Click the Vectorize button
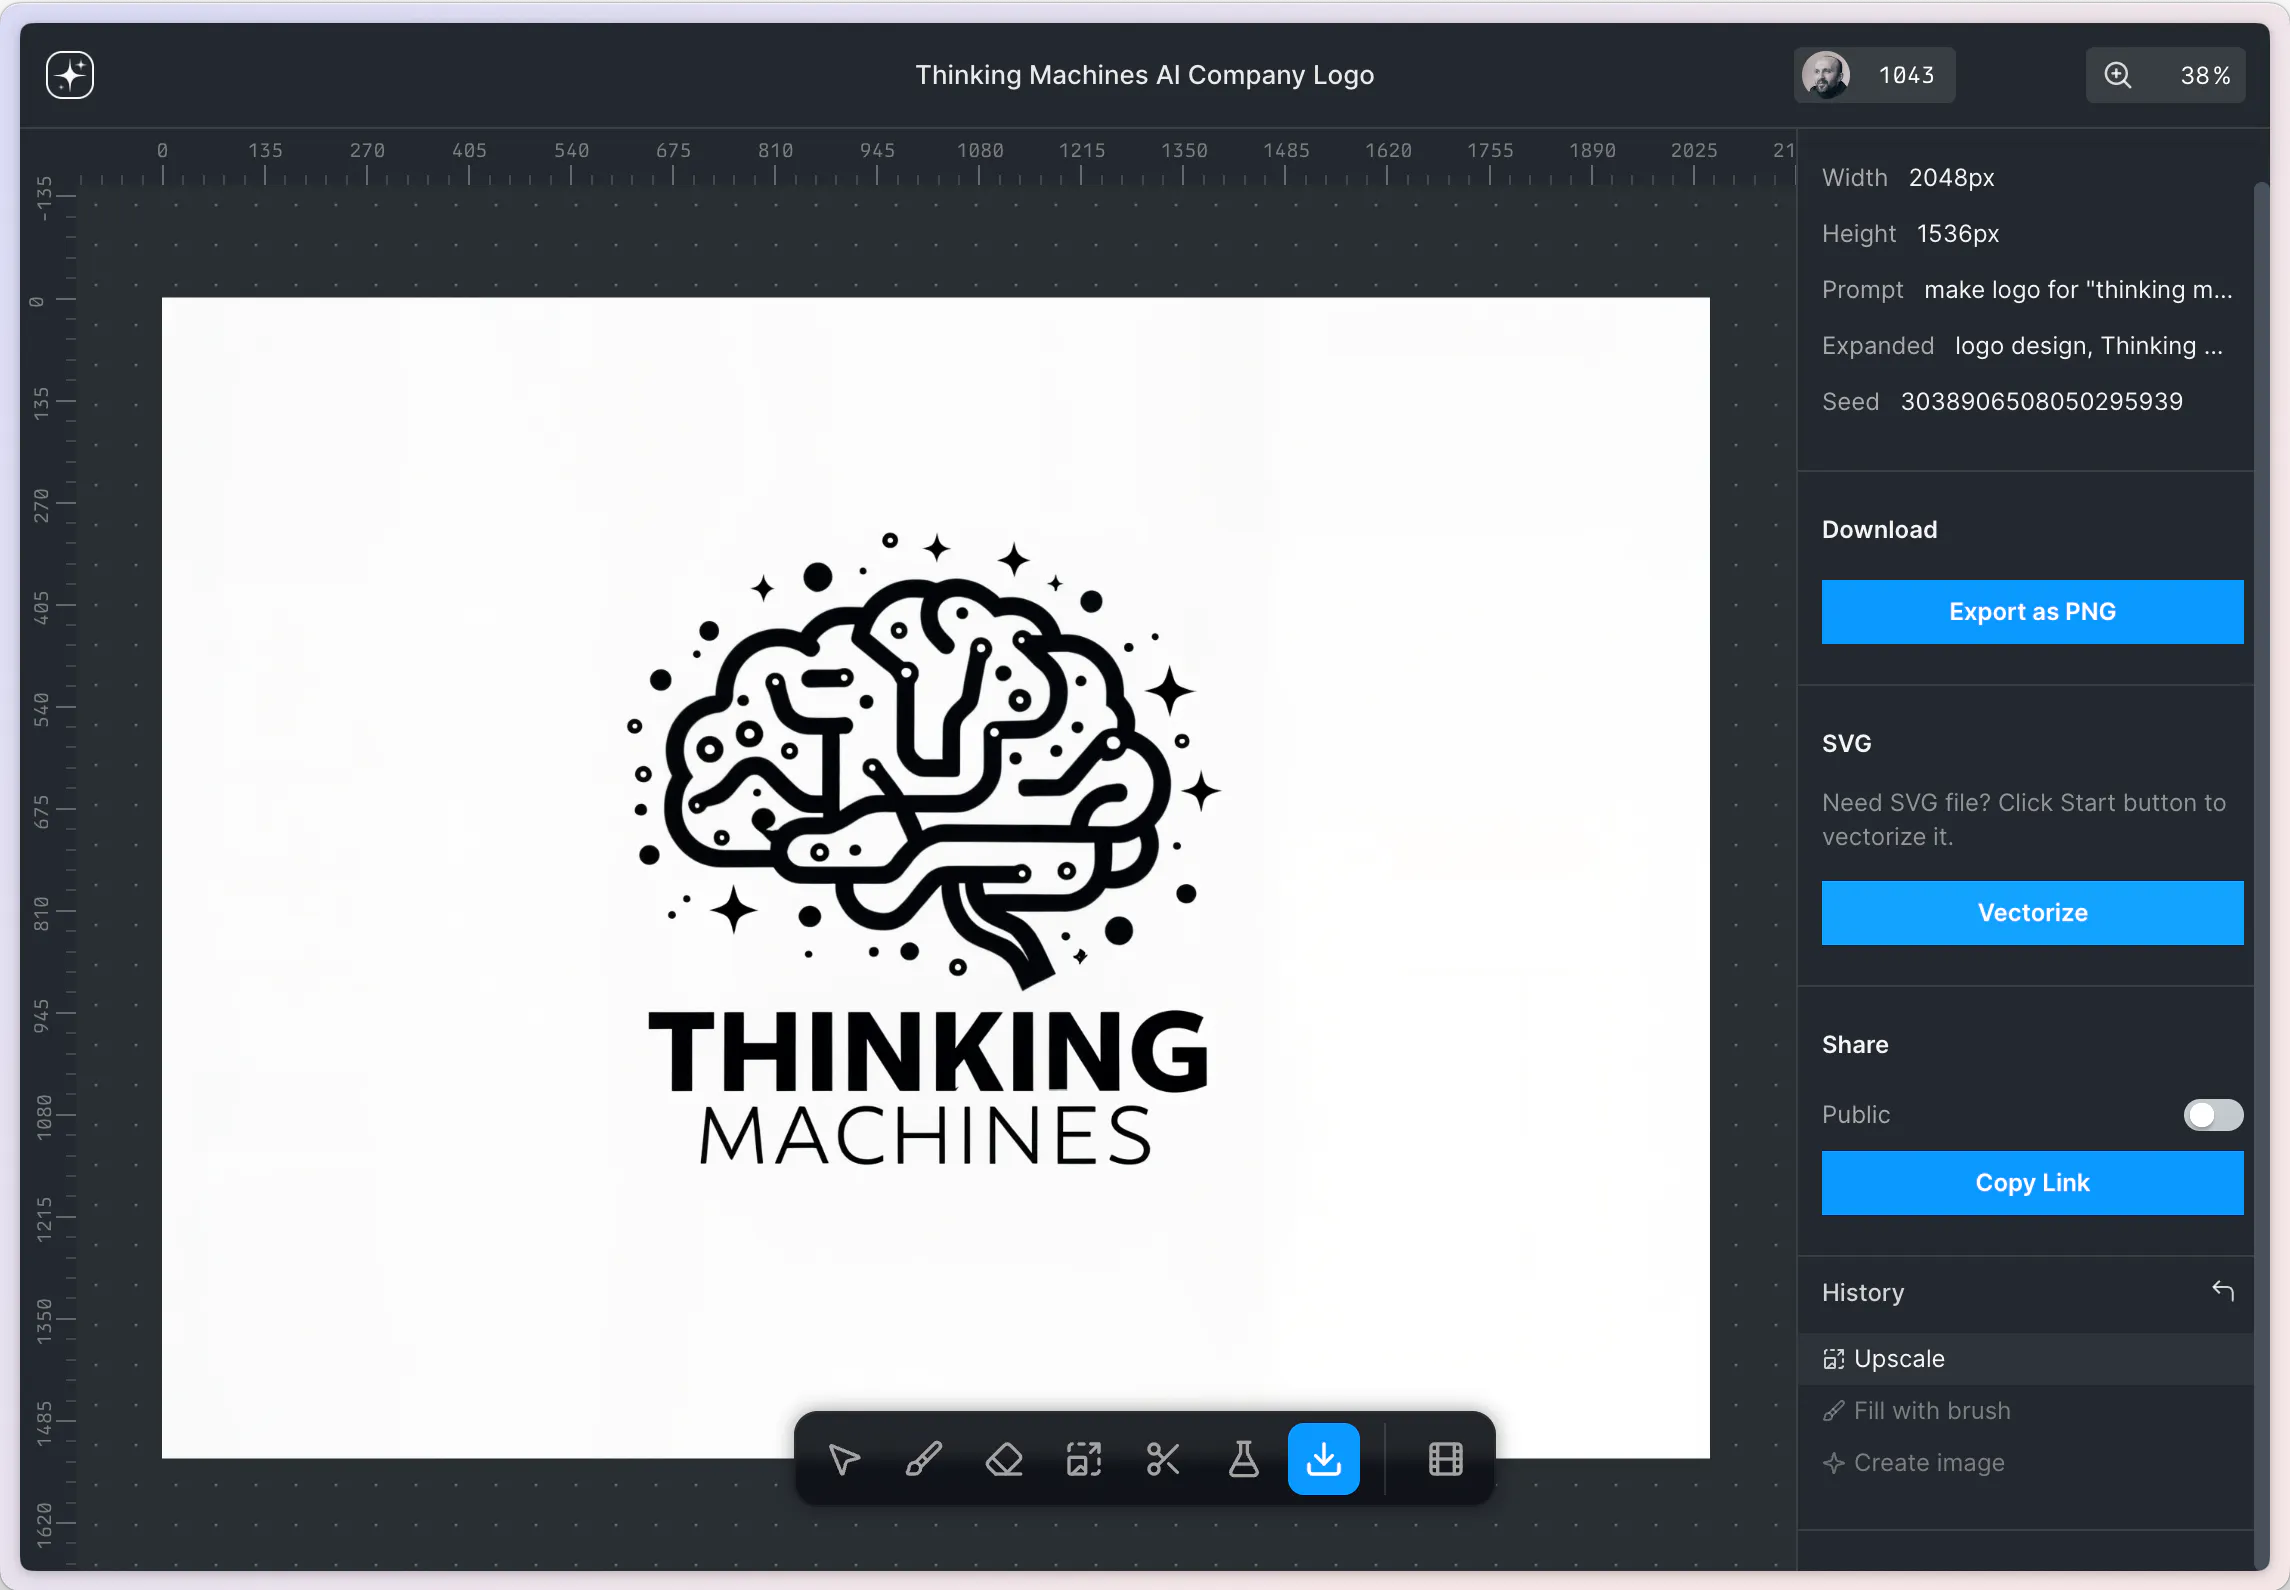The image size is (2290, 1590). [x=2032, y=913]
